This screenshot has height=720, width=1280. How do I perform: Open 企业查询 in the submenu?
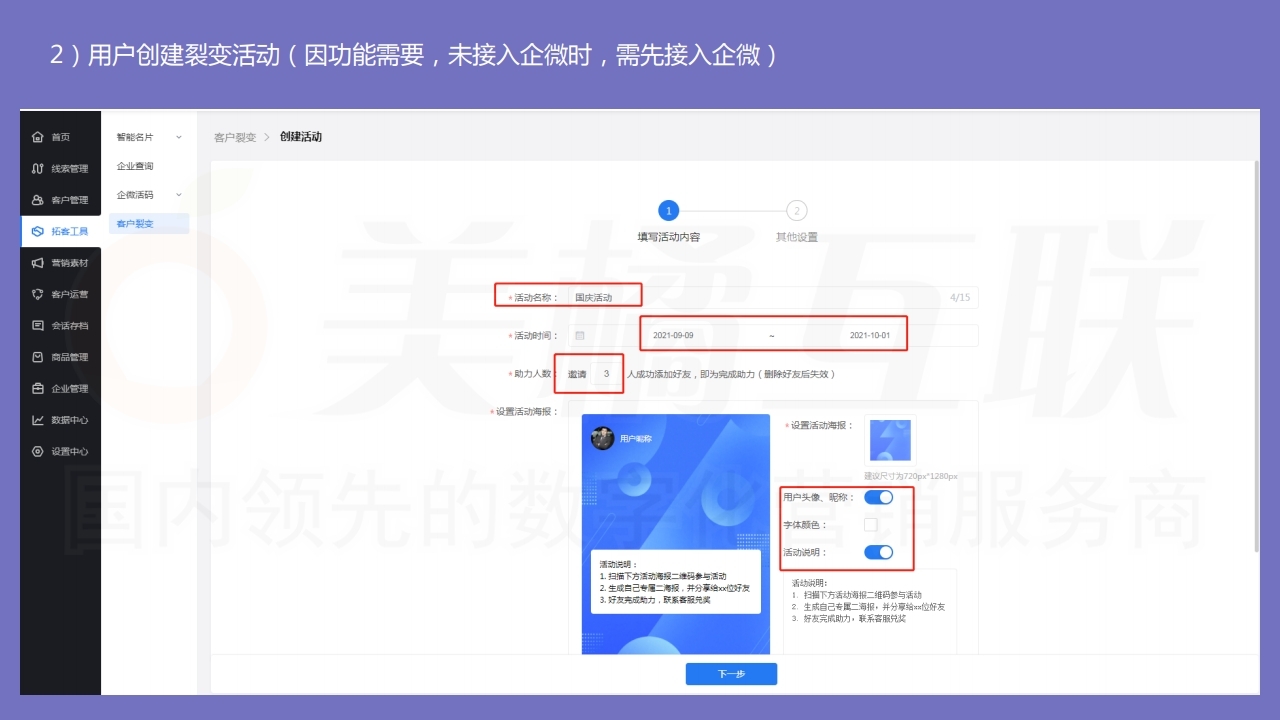click(x=135, y=166)
